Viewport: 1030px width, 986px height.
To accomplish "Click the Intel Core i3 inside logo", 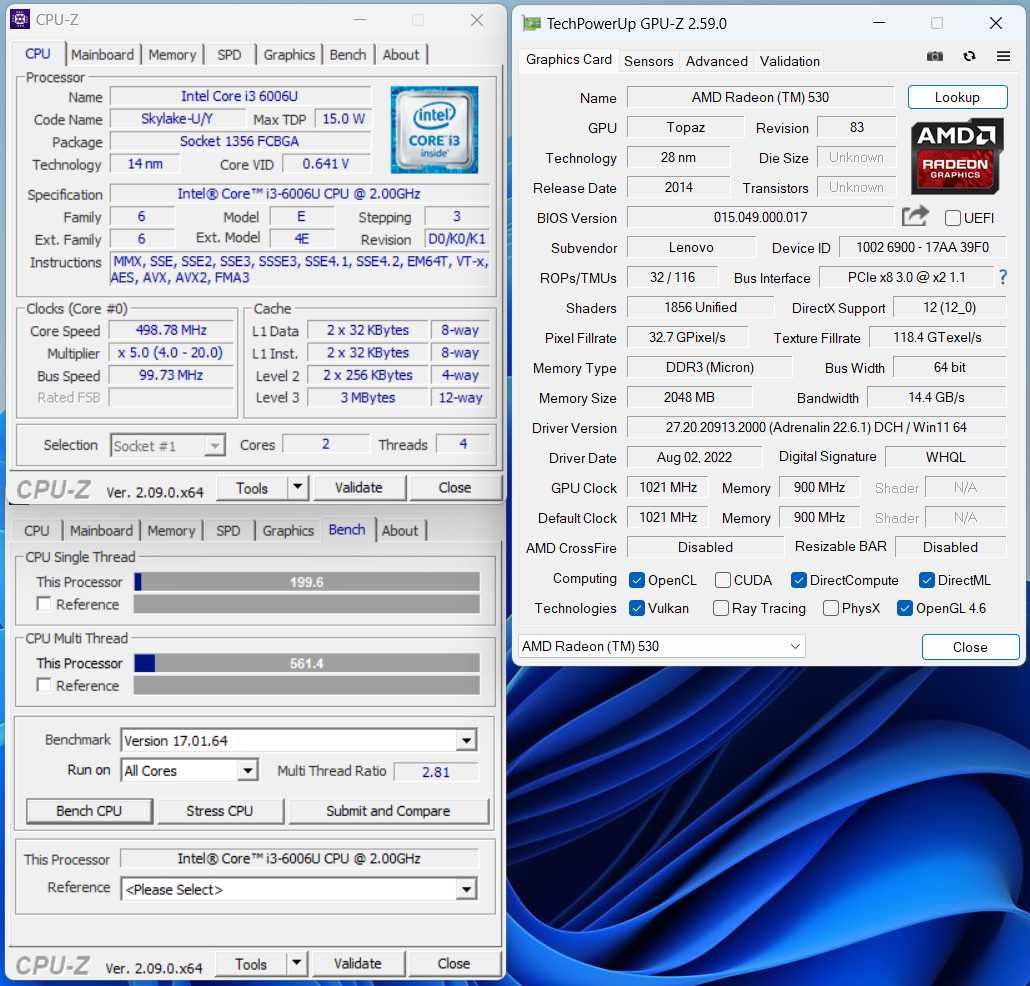I will point(434,129).
